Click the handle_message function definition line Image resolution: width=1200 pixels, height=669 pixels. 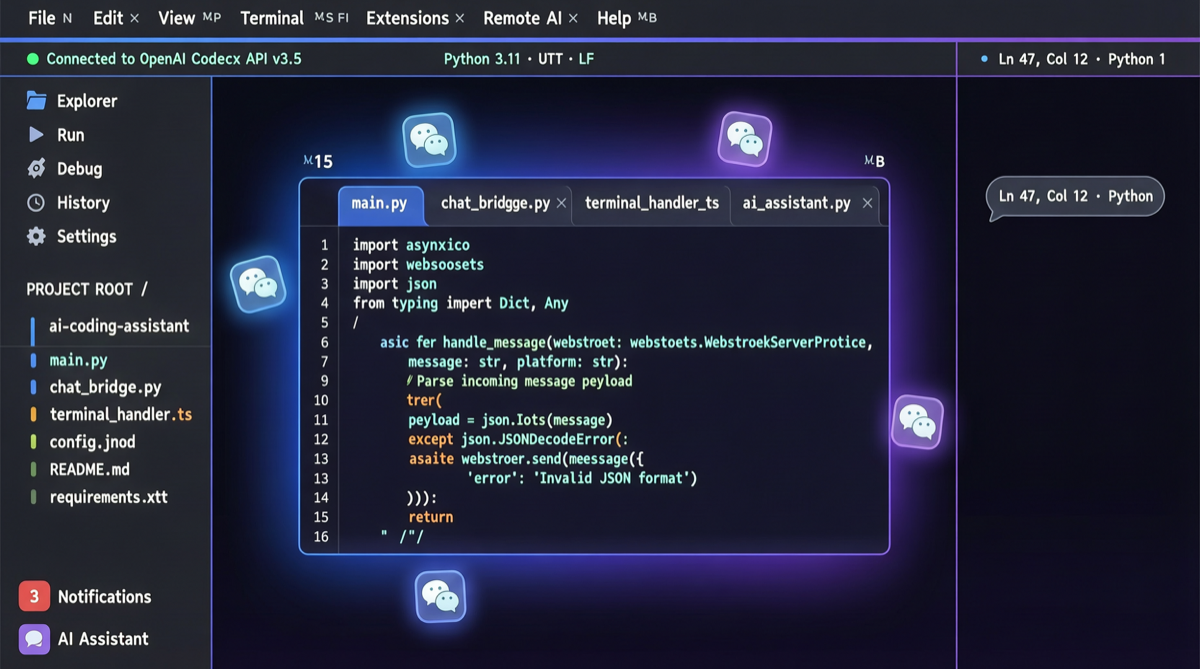pyautogui.click(x=627, y=342)
